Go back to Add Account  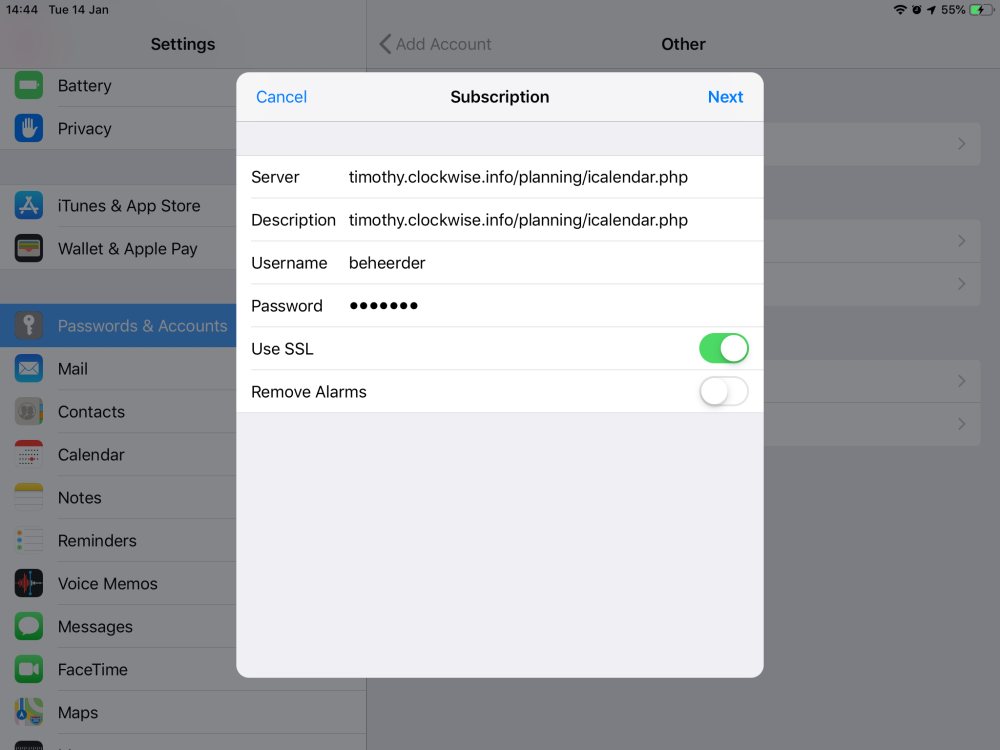click(x=436, y=44)
